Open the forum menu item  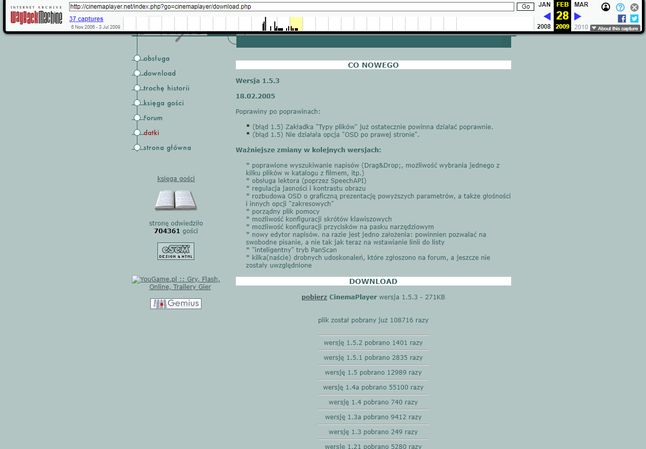(x=152, y=118)
